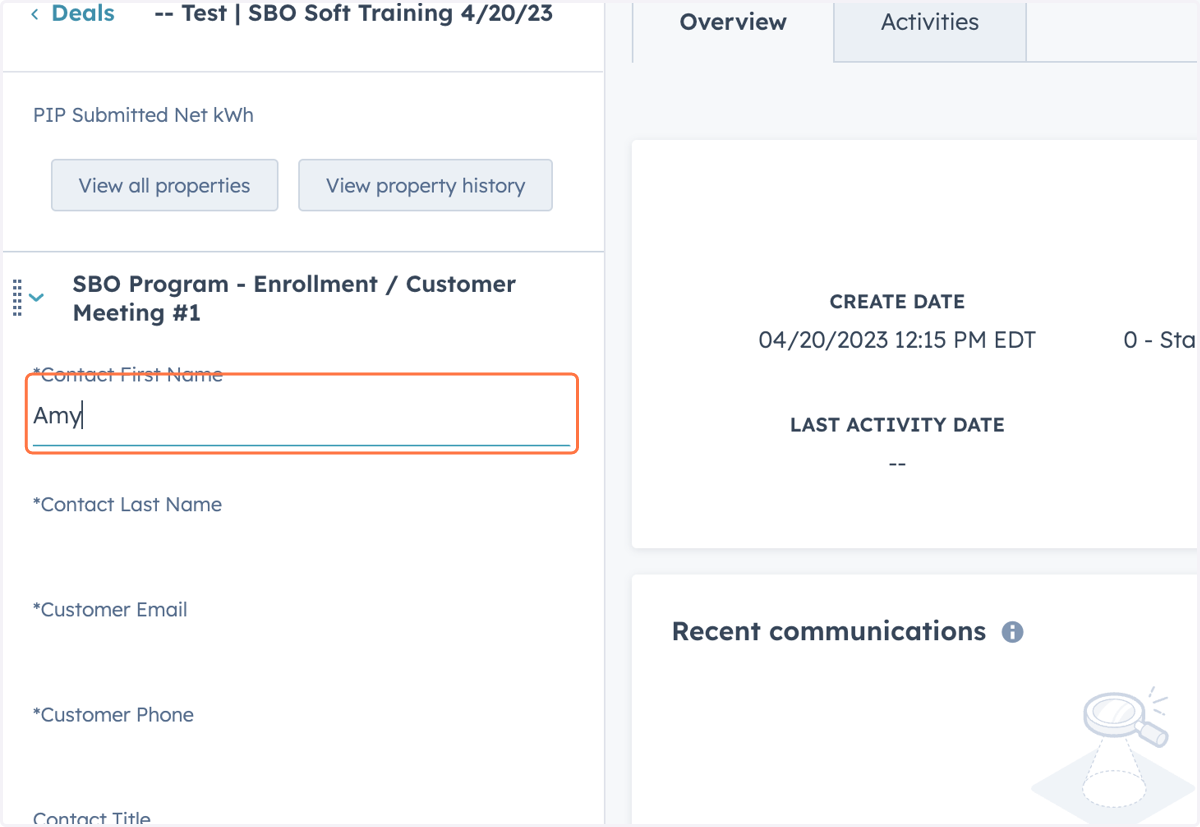Image resolution: width=1200 pixels, height=827 pixels.
Task: Click the back chevron beside Deals
Action: [x=35, y=14]
